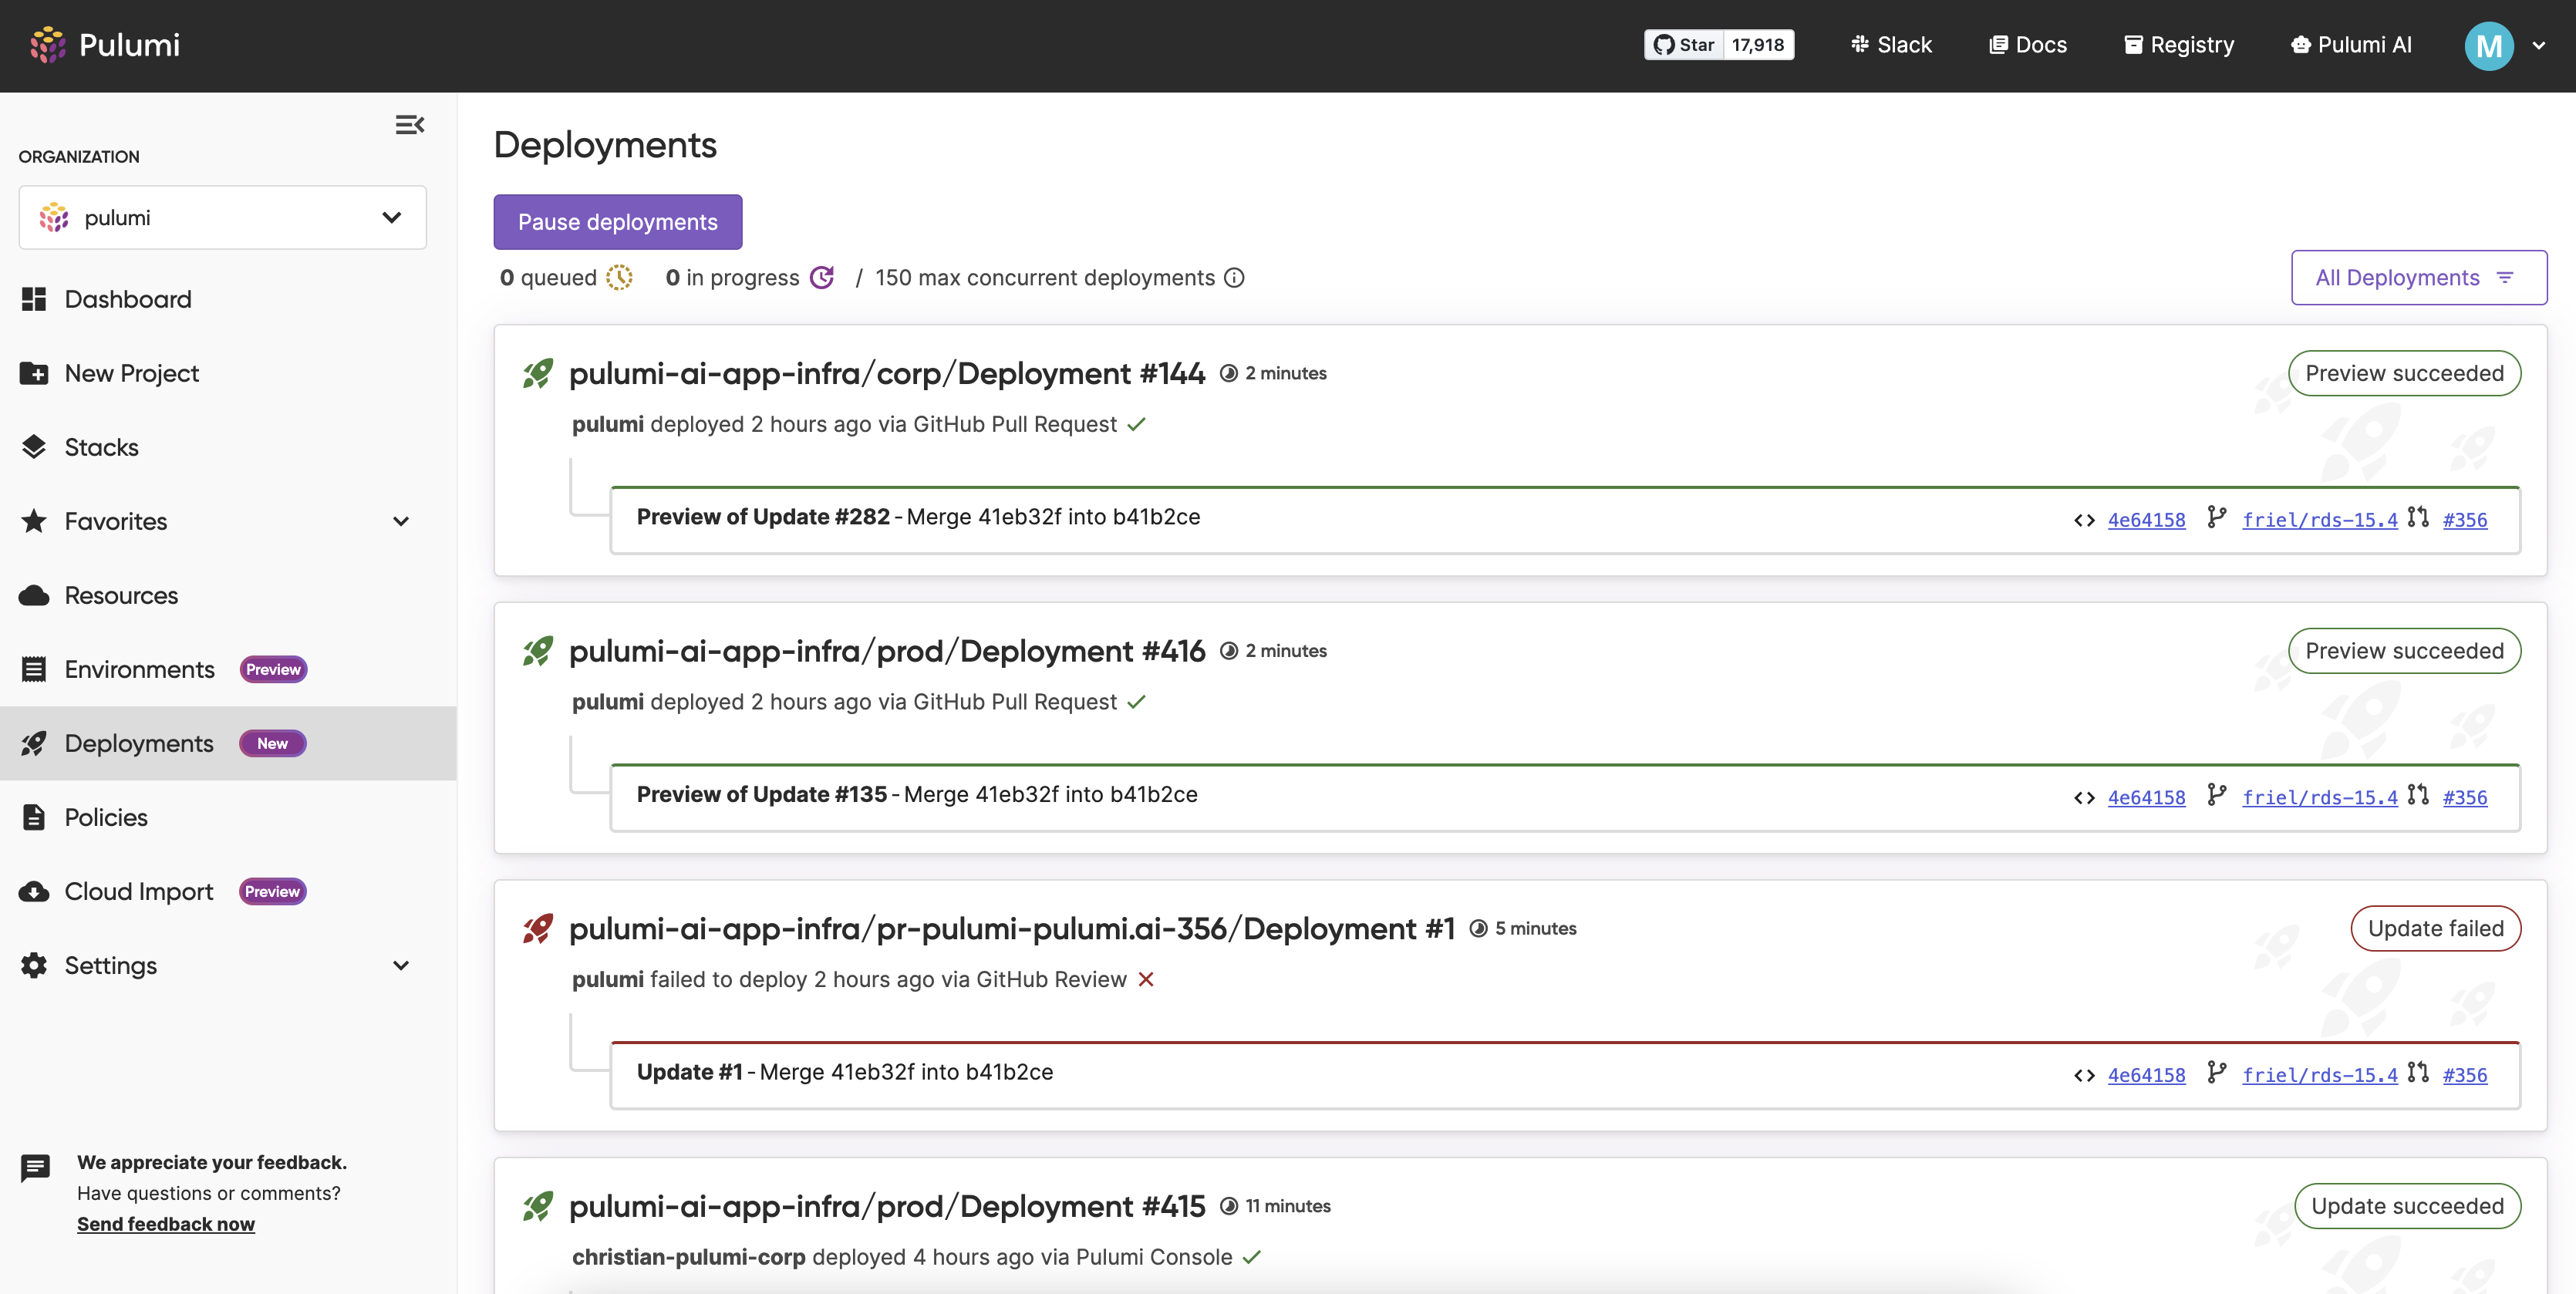
Task: Click the Pulumi logo in the header
Action: [x=104, y=45]
